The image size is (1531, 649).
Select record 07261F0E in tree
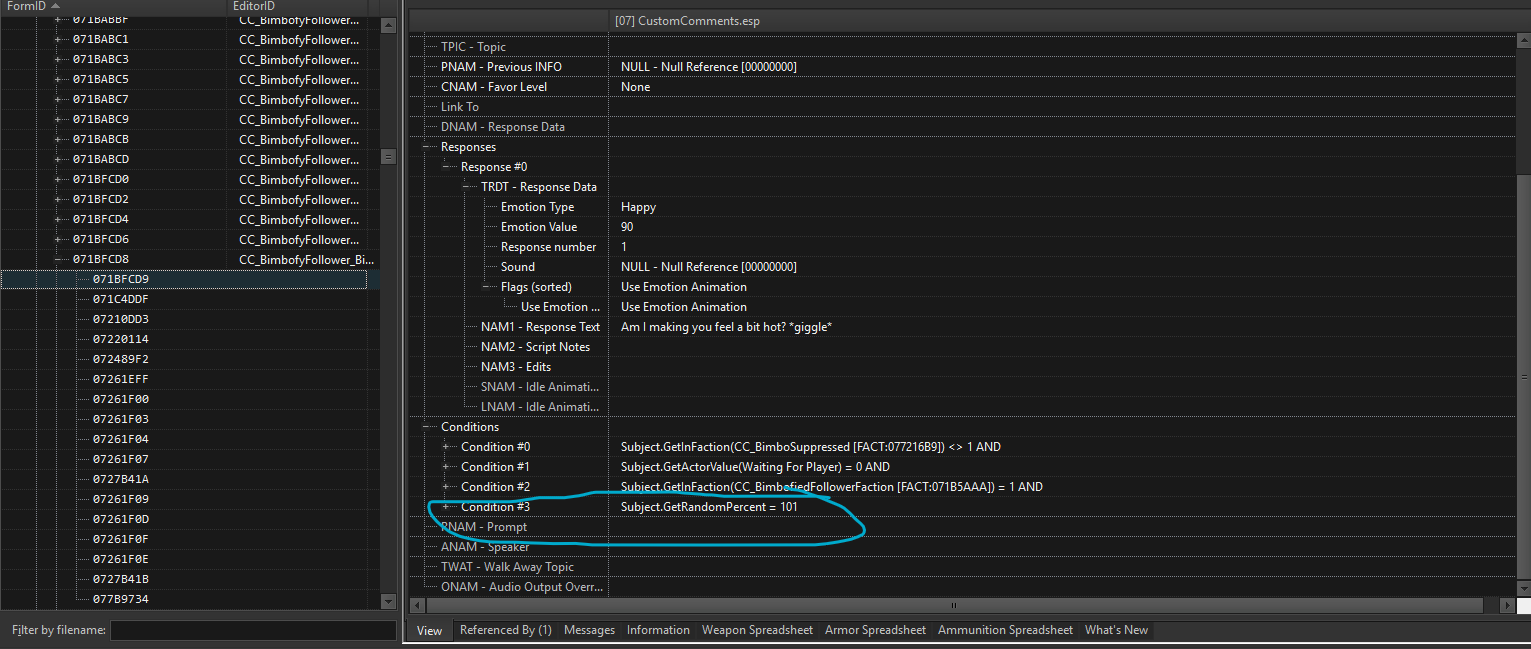[x=121, y=559]
